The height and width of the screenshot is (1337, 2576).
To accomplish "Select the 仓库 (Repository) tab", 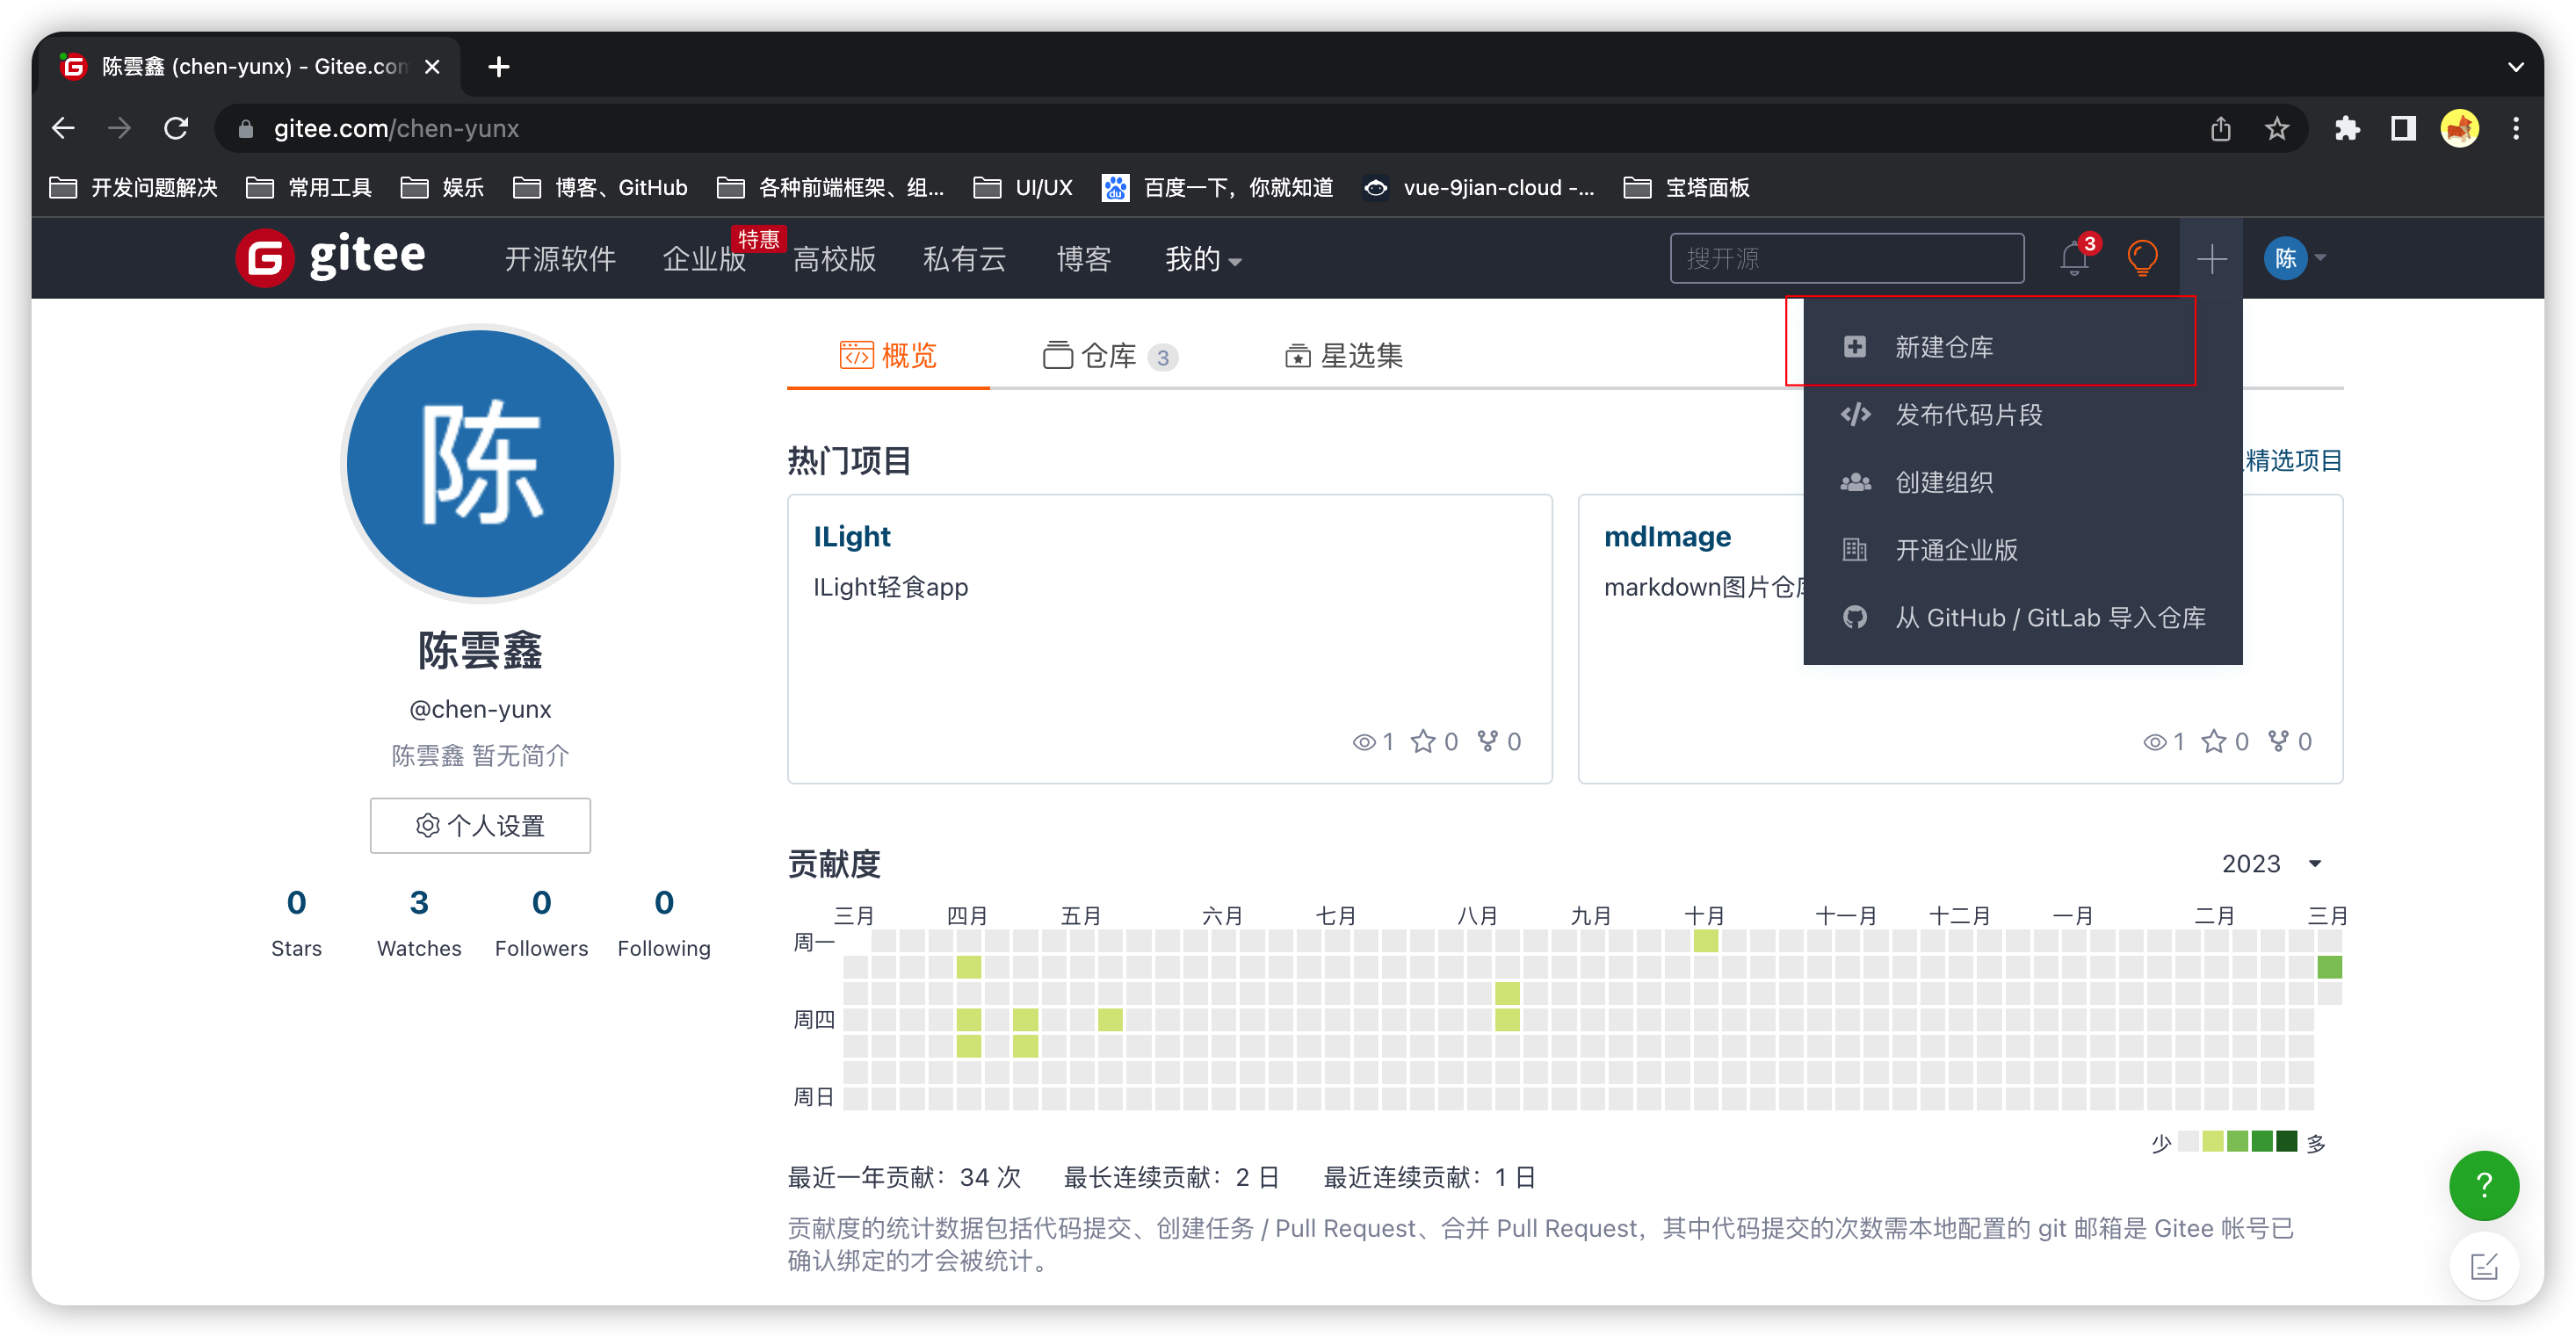I will click(x=1107, y=356).
